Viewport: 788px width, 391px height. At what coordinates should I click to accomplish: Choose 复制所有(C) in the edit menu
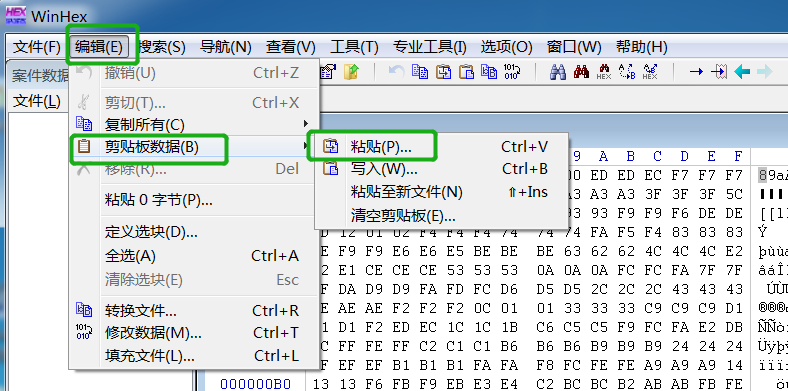point(194,124)
